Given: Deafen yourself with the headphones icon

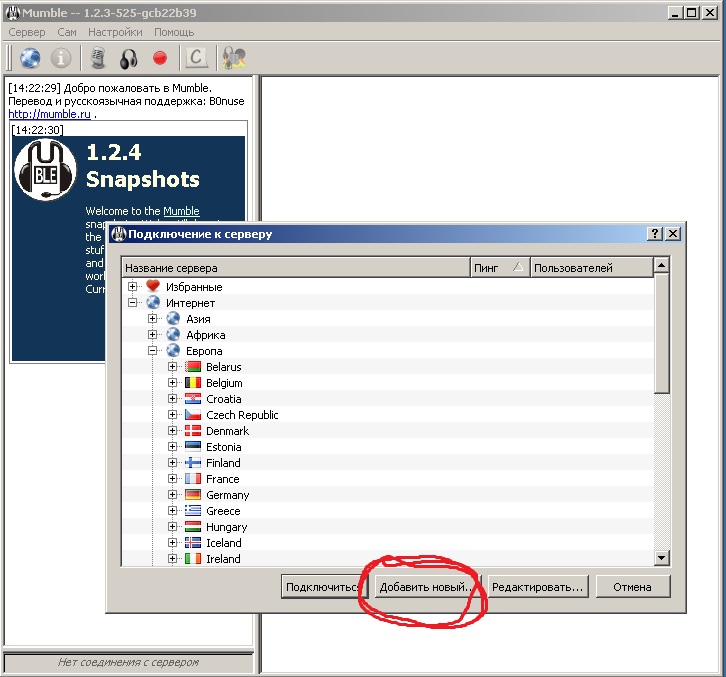Looking at the screenshot, I should pyautogui.click(x=128, y=59).
